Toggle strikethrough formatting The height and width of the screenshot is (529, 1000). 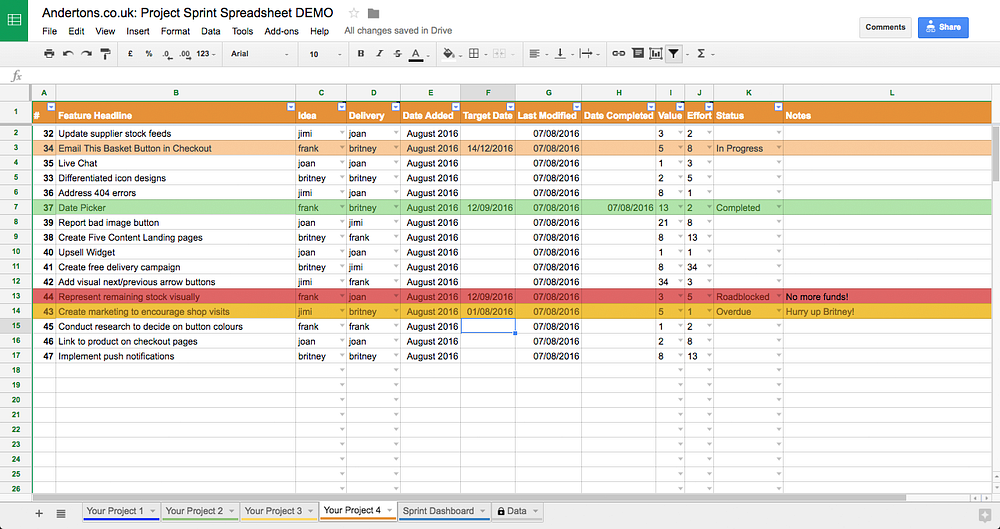[397, 54]
